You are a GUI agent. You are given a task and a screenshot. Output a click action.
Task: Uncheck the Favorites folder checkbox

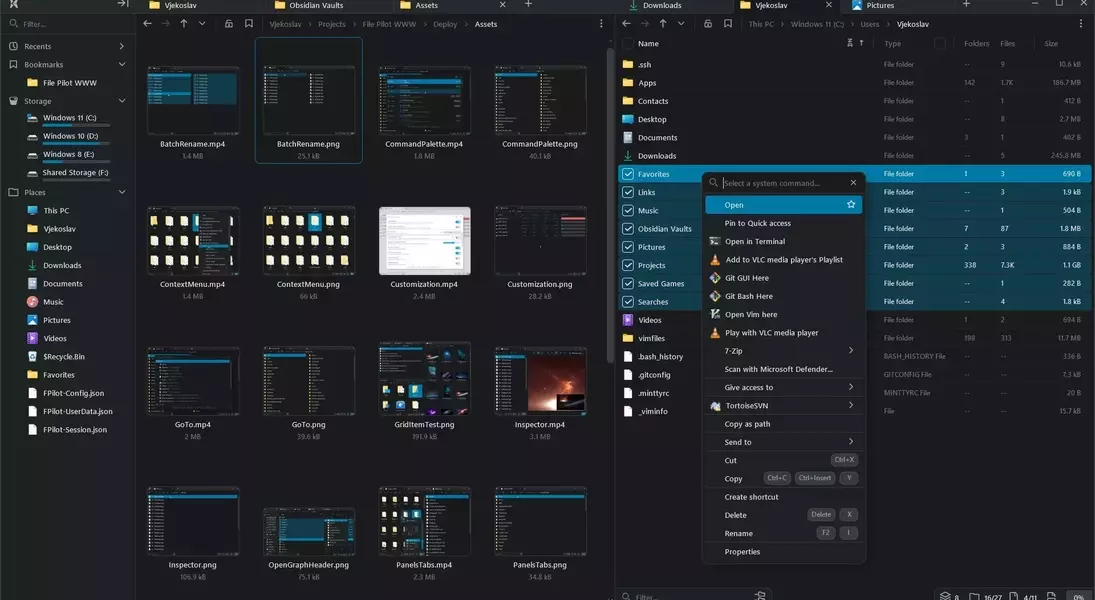click(x=628, y=174)
